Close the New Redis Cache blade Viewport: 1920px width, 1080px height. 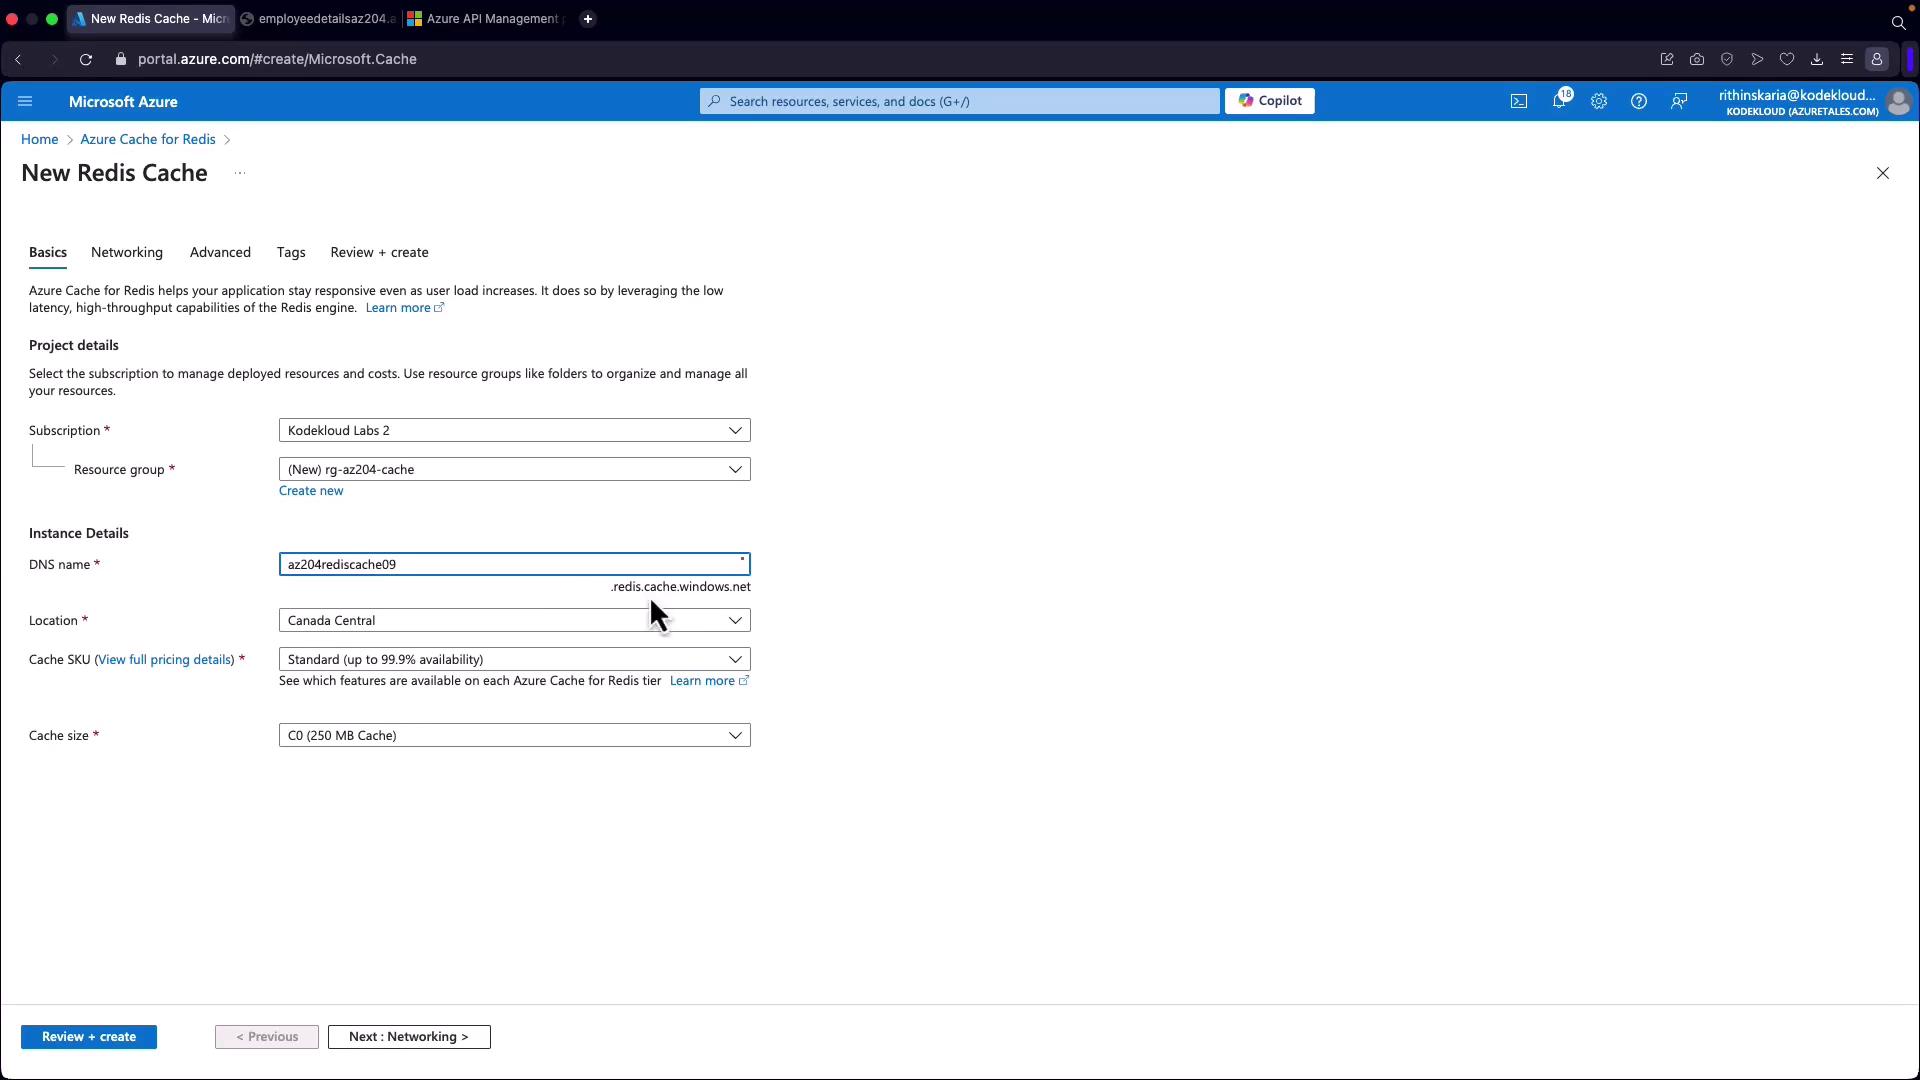(1882, 173)
